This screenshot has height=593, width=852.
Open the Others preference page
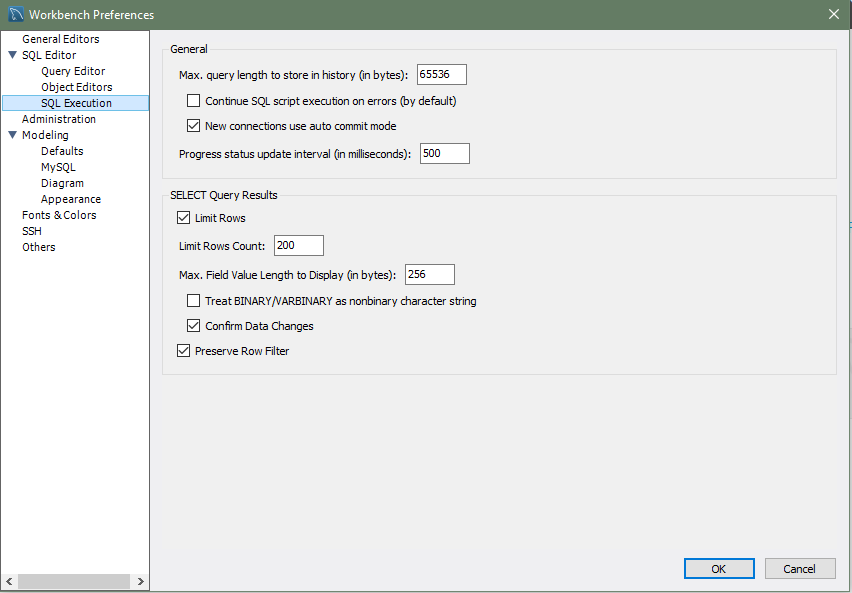click(x=38, y=246)
